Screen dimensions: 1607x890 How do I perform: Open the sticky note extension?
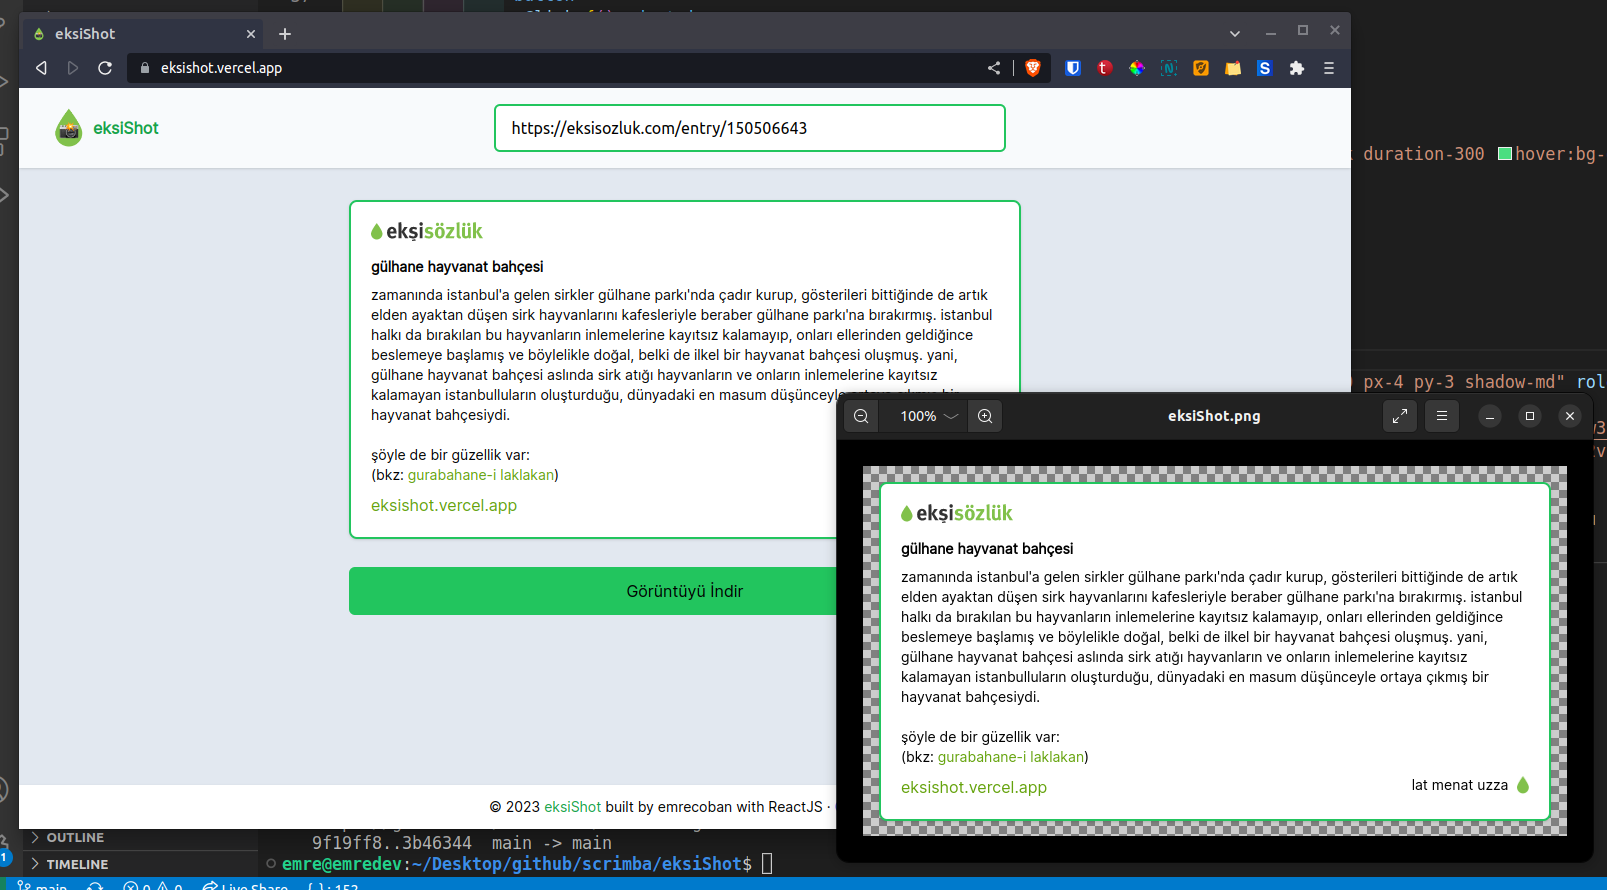[x=1233, y=68]
